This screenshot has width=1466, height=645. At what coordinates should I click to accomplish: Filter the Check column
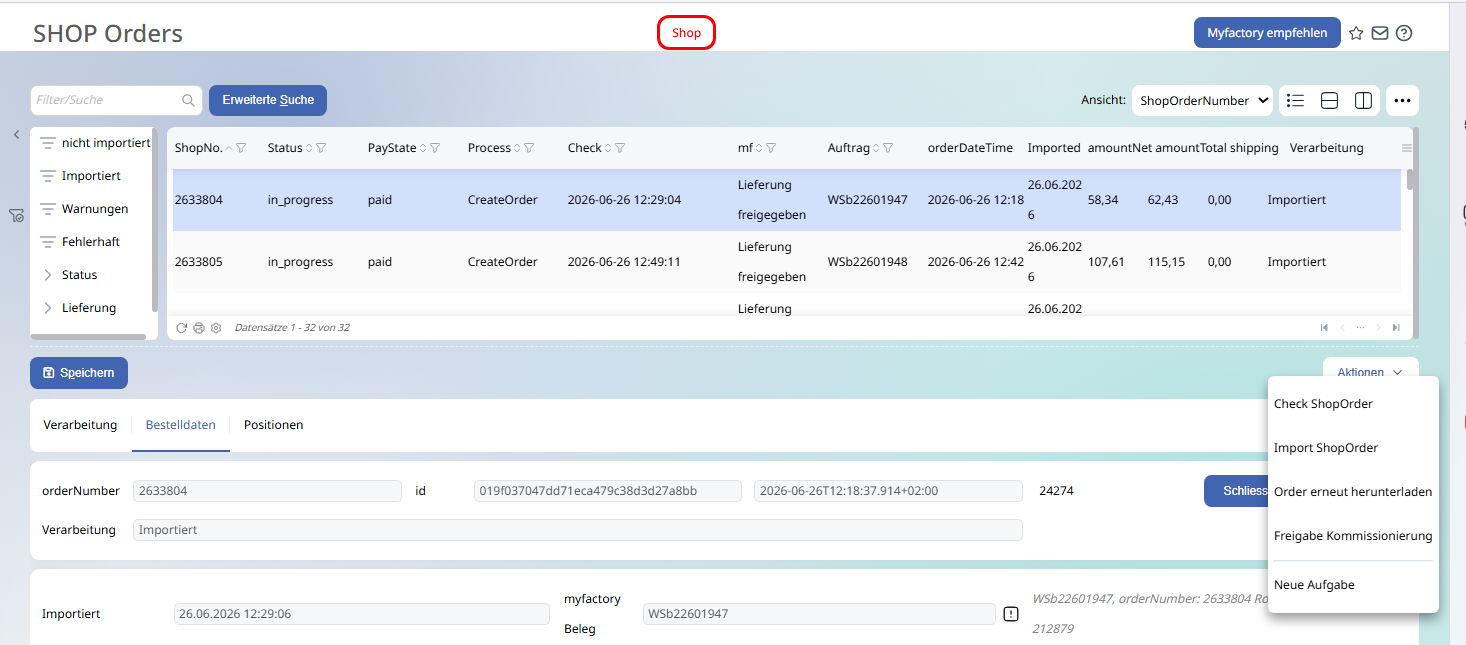620,148
